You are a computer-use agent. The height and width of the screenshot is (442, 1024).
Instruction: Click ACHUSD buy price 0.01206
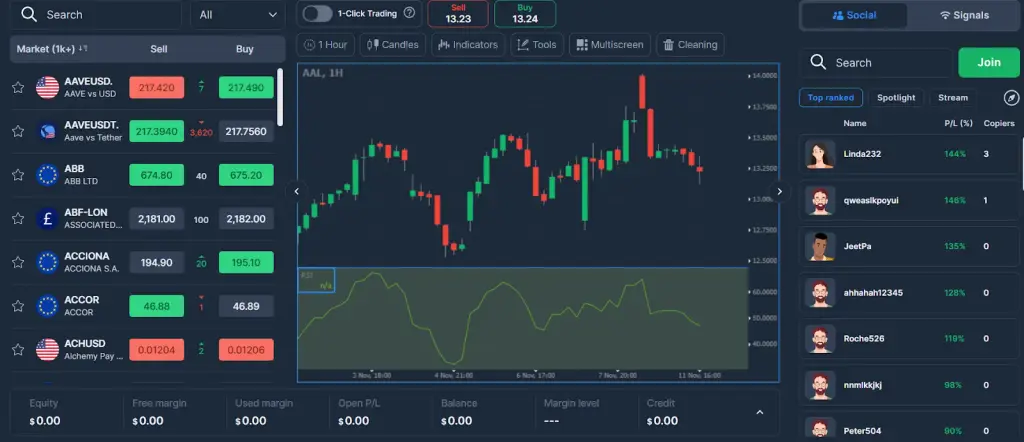coord(246,350)
